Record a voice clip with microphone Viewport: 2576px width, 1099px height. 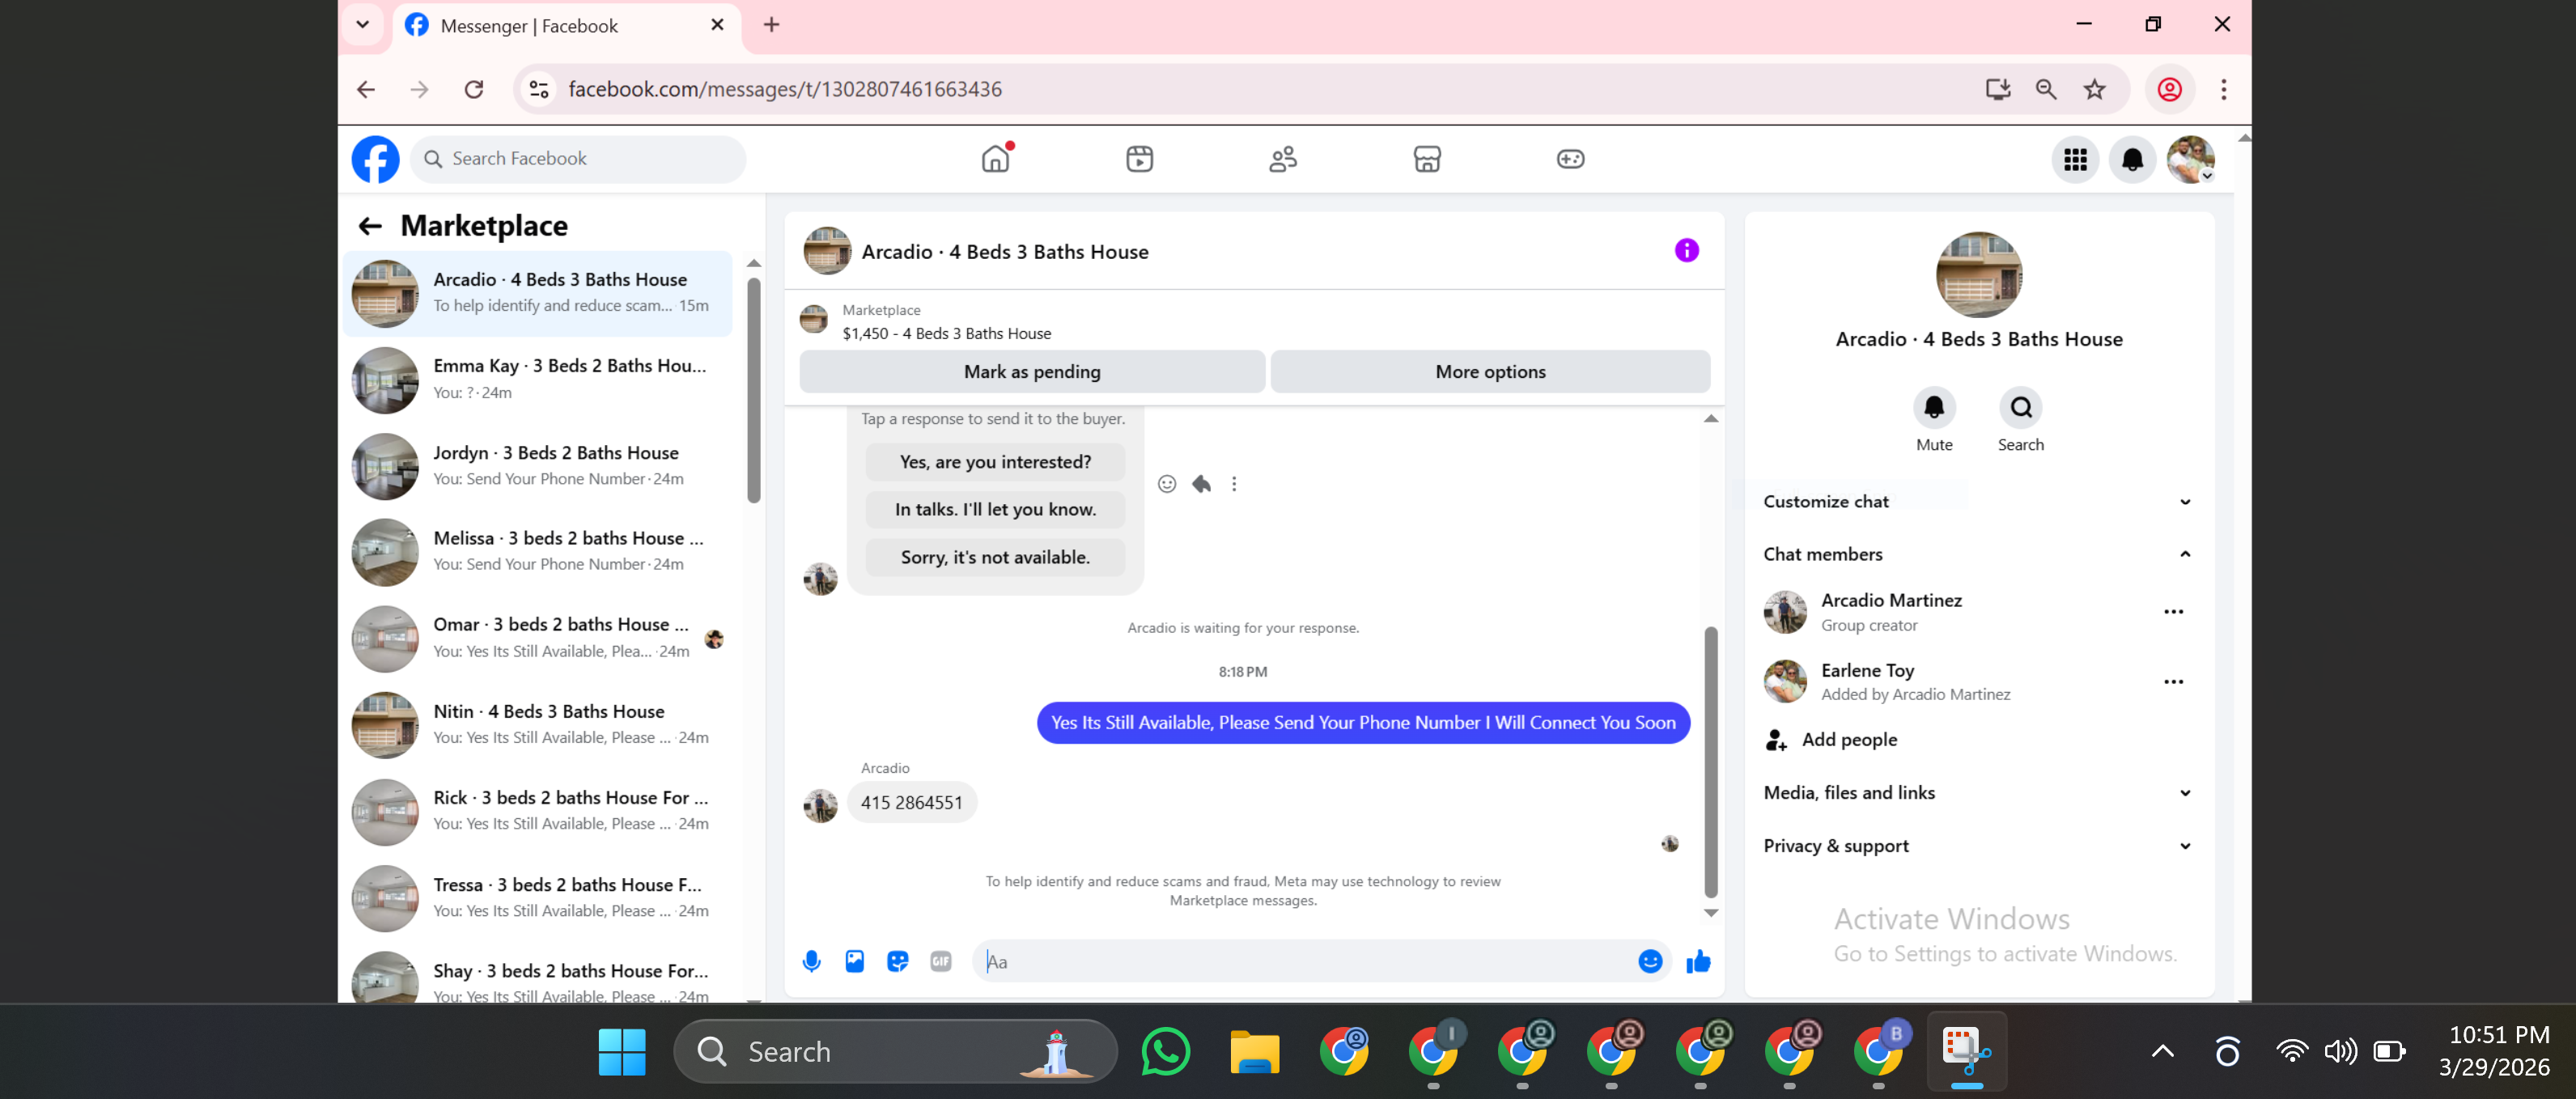pos(811,961)
